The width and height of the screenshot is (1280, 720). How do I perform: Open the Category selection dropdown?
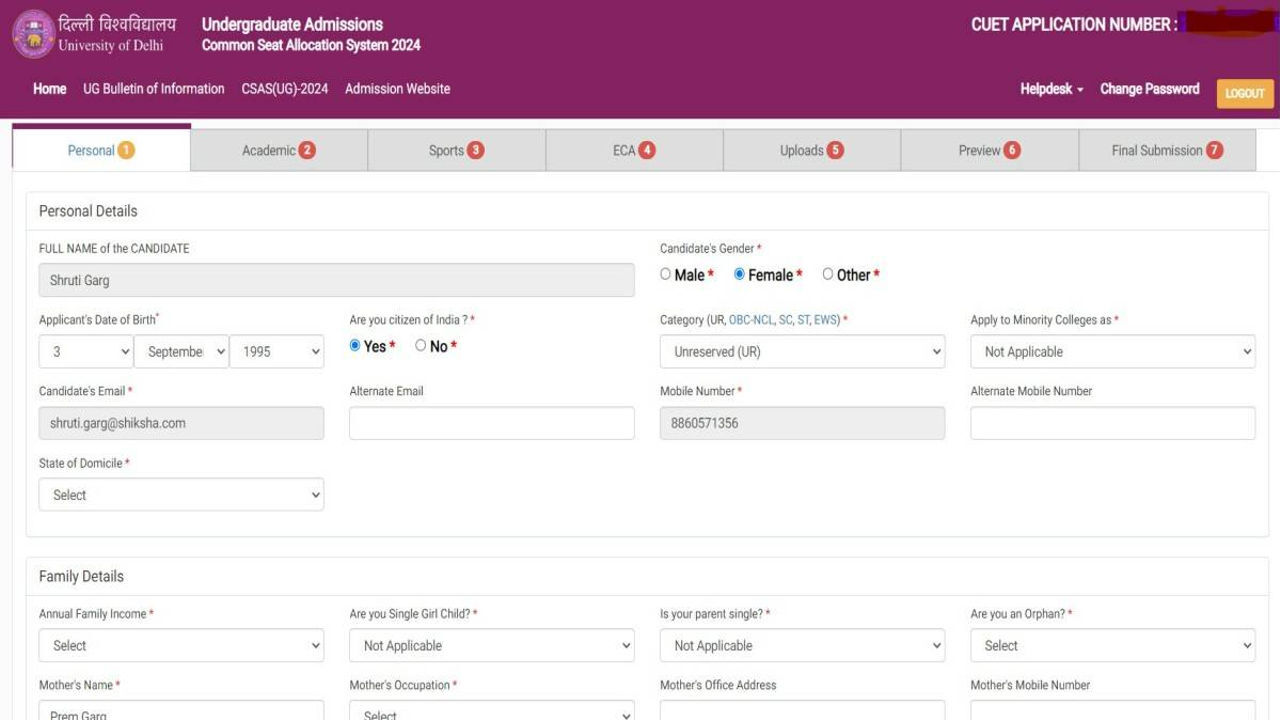pos(802,351)
